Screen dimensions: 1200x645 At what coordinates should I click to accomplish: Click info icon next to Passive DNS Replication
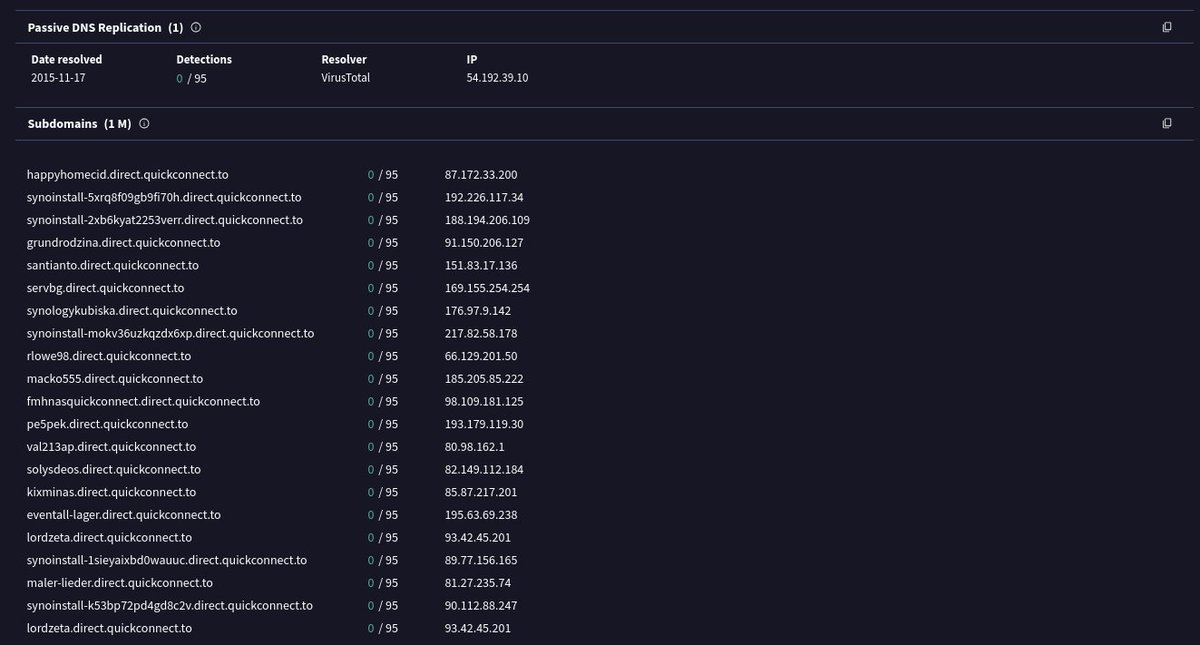[x=196, y=28]
